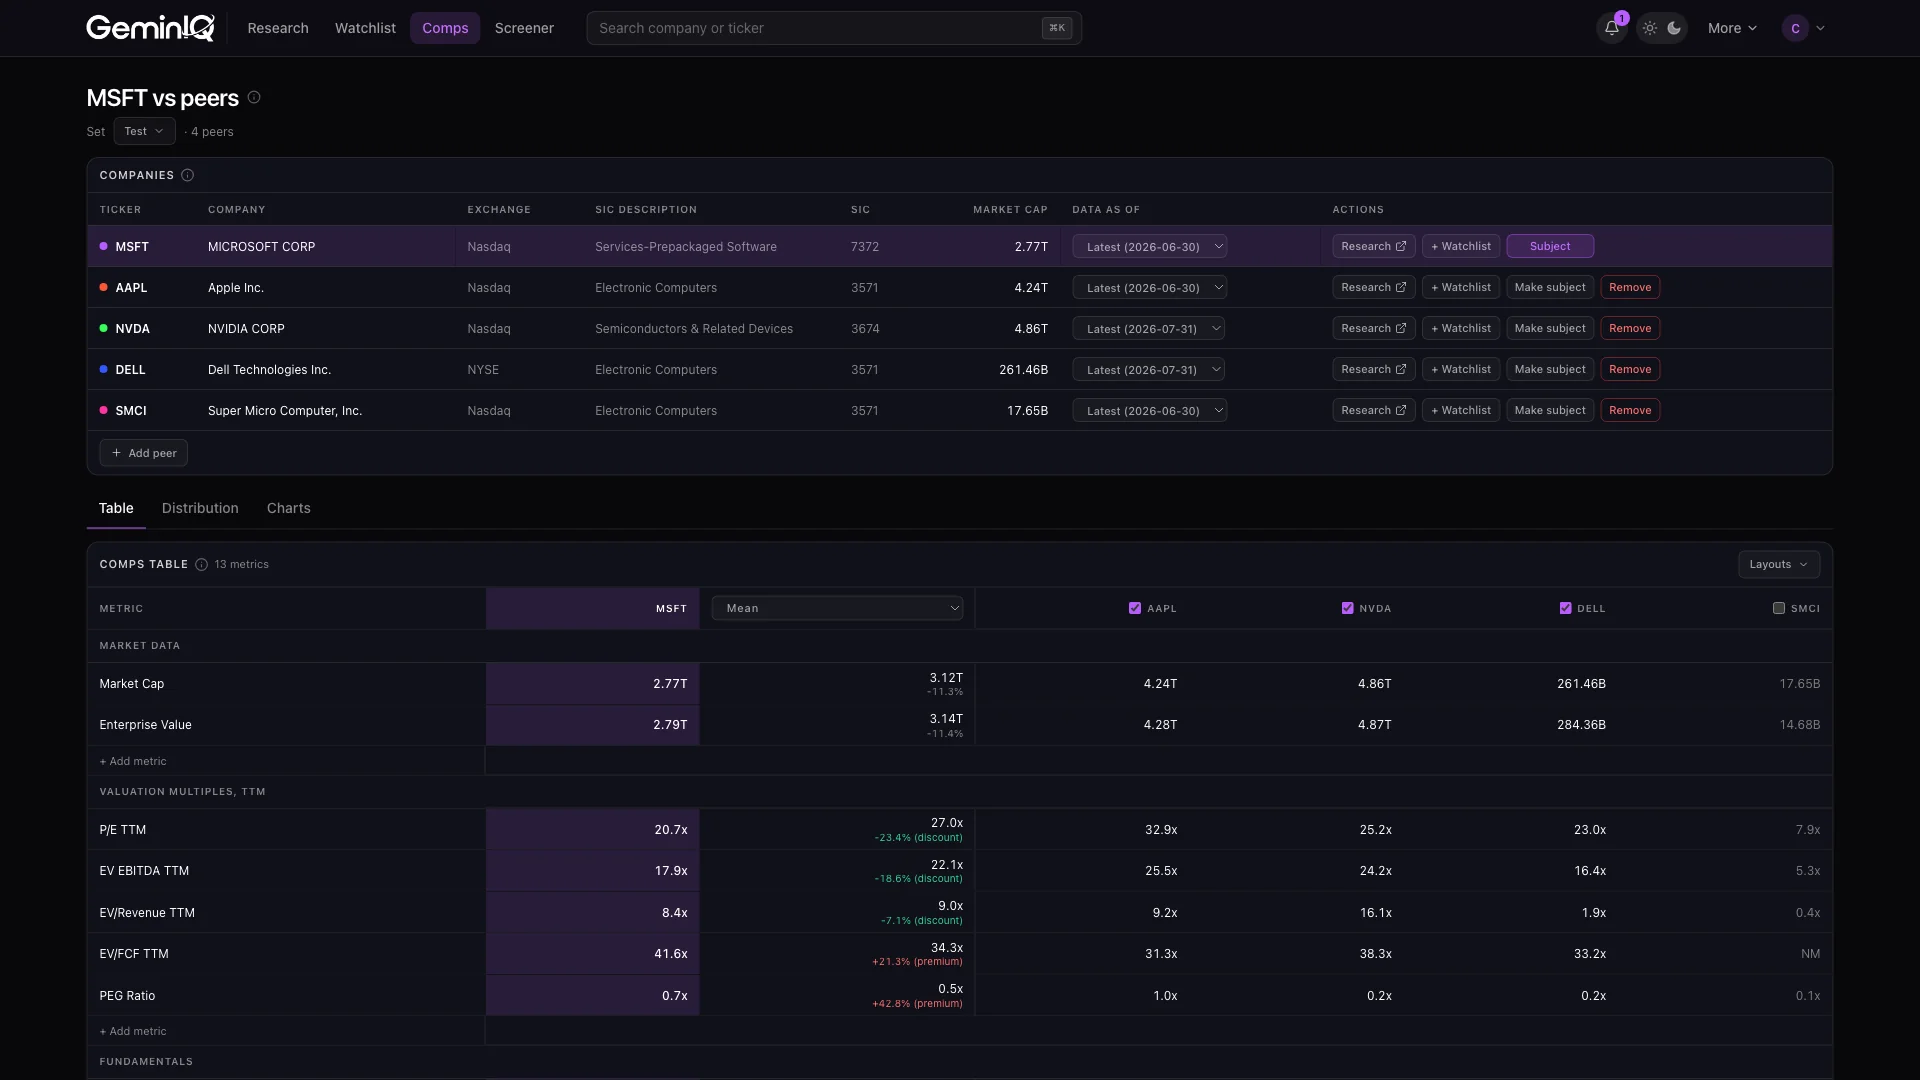Open the notifications bell
Image resolution: width=1920 pixels, height=1080 pixels.
click(x=1612, y=28)
